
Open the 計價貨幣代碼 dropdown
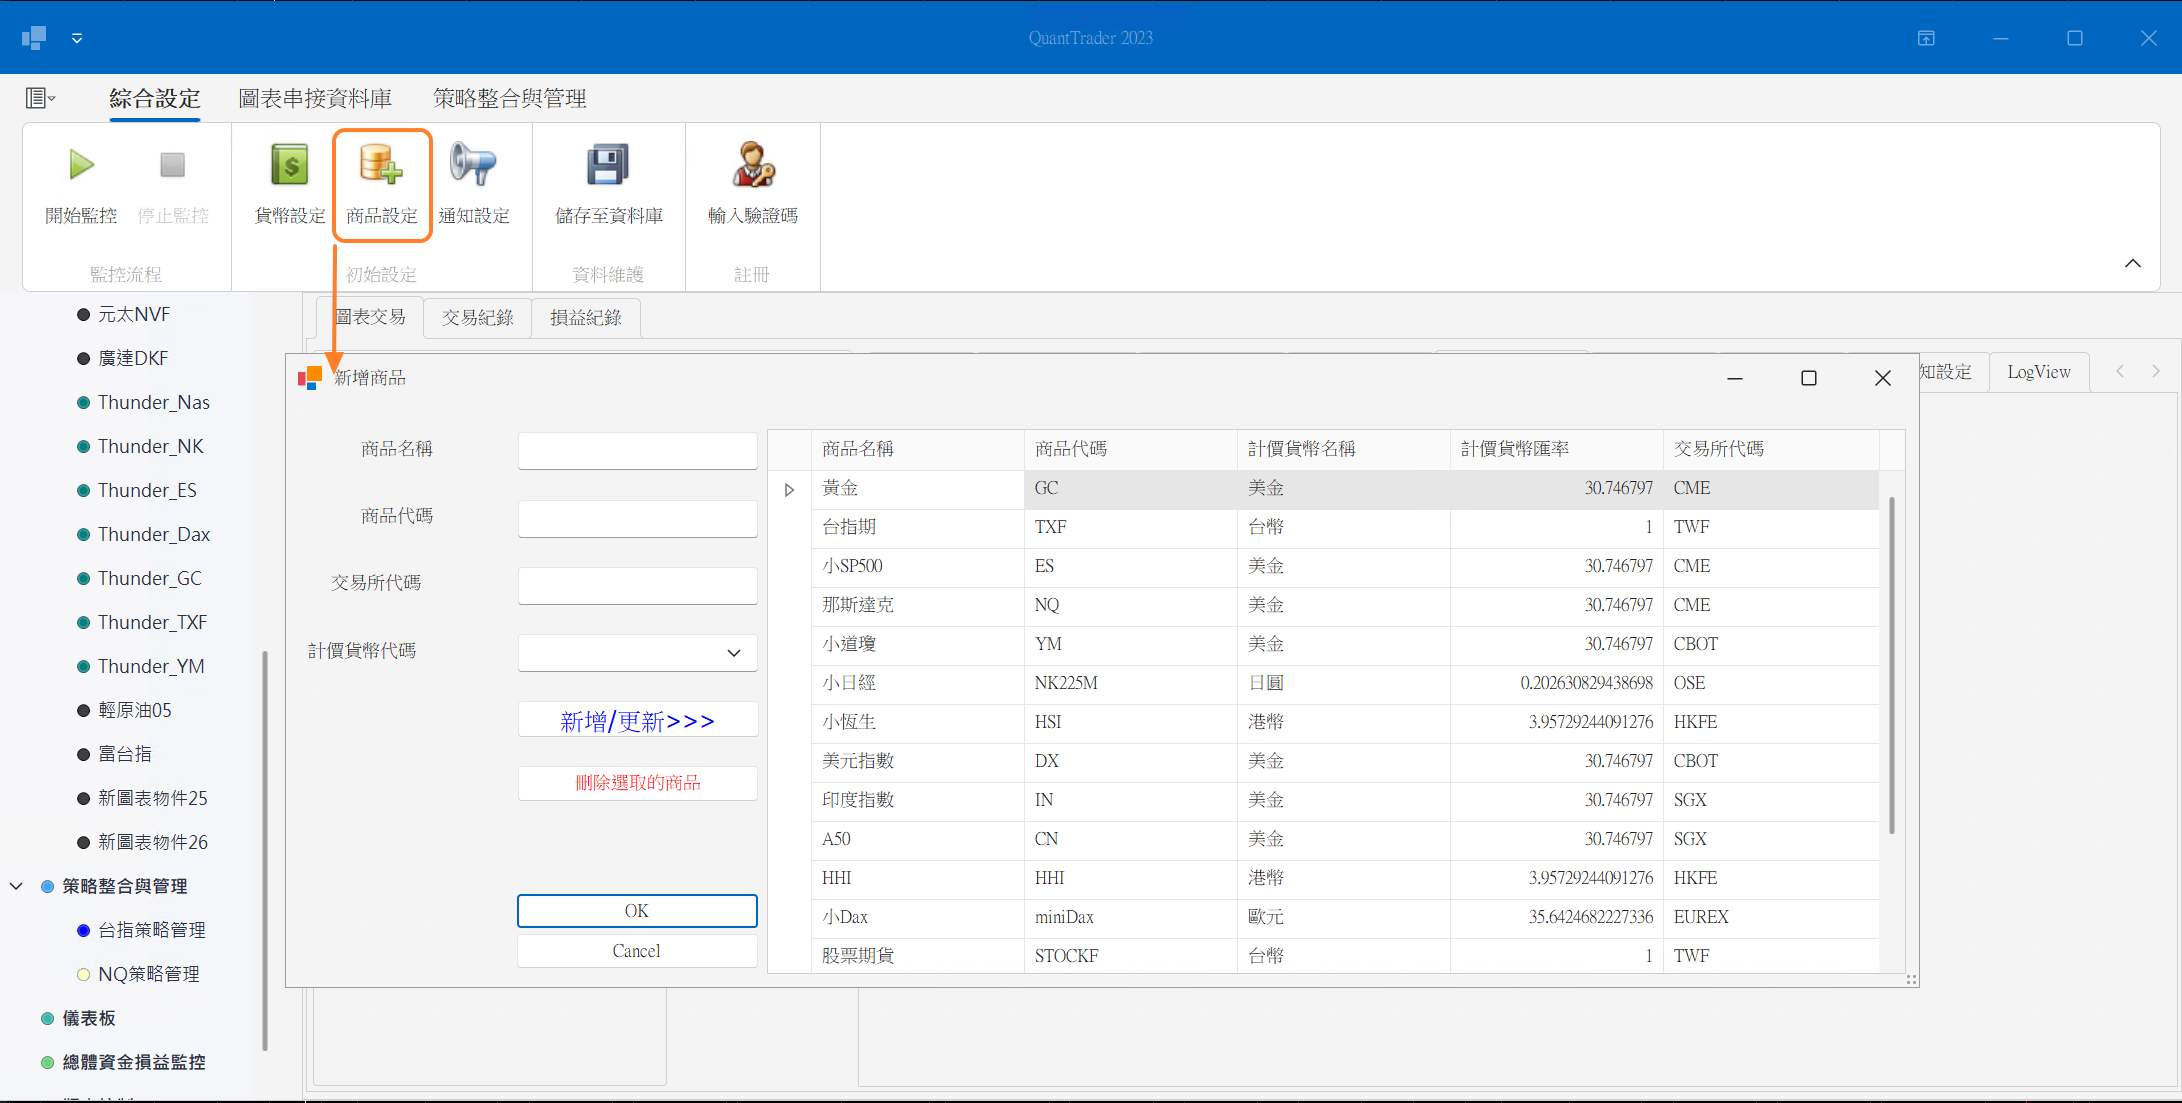pos(734,653)
